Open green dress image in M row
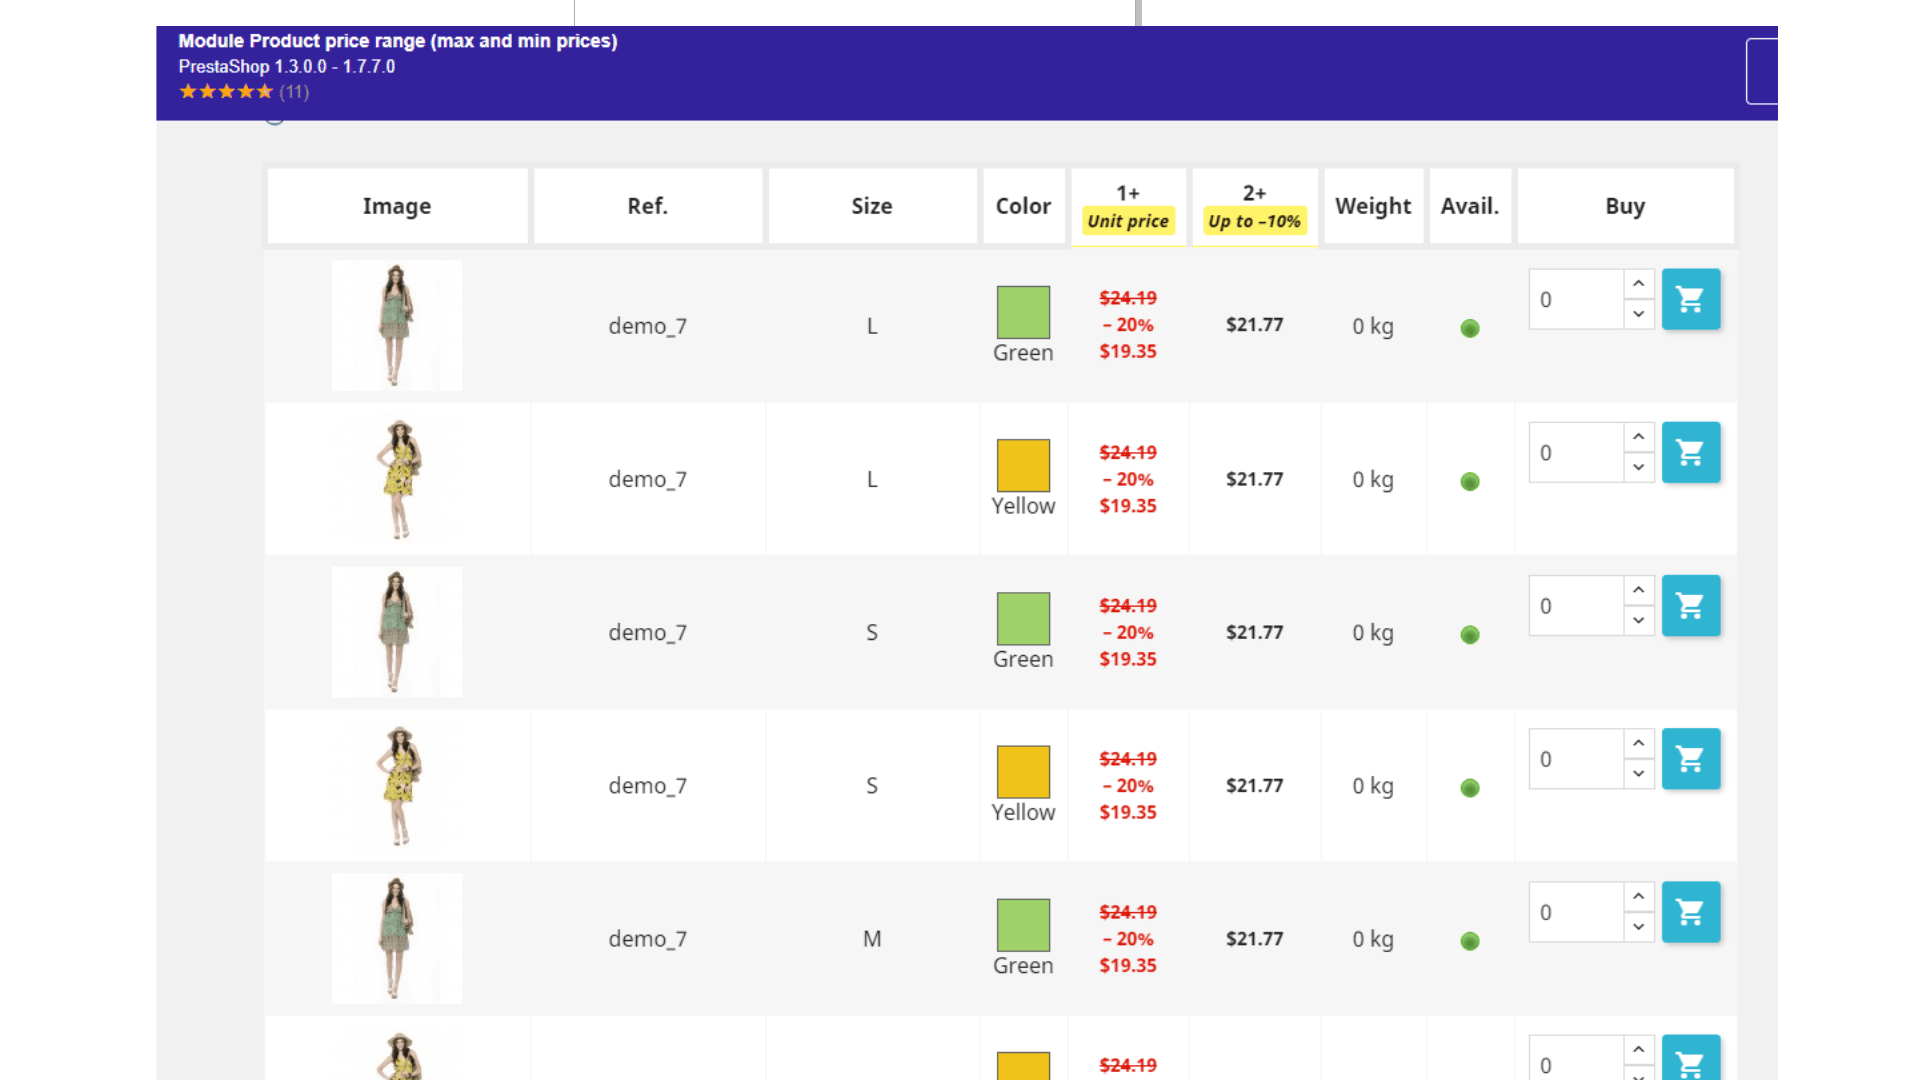The image size is (1920, 1080). click(x=397, y=938)
